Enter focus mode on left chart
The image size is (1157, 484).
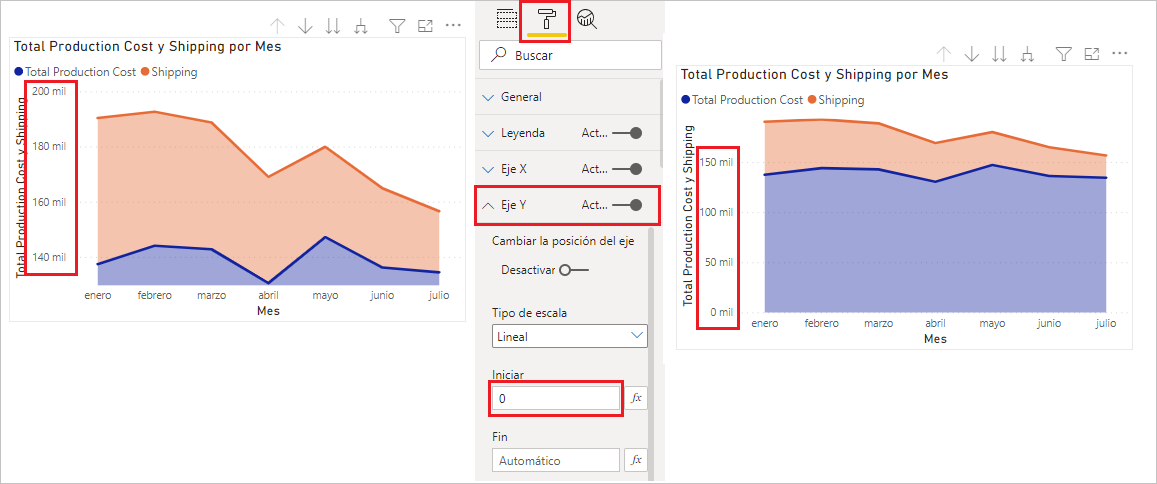(x=425, y=26)
